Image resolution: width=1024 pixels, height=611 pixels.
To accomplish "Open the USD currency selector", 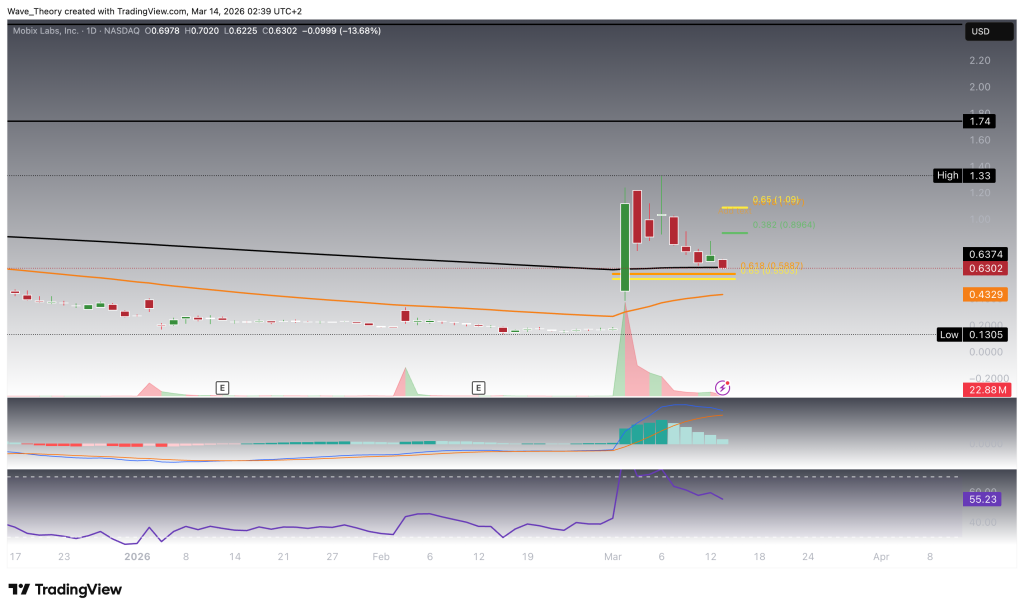I will pyautogui.click(x=984, y=32).
